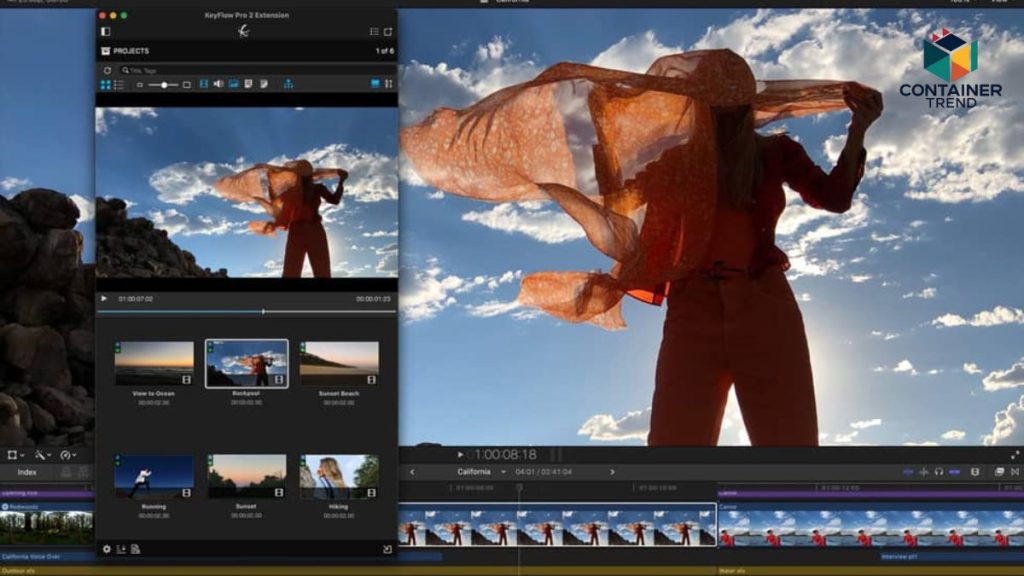This screenshot has width=1024, height=576.
Task: Click the large preview image in KeyFlow
Action: (246, 193)
